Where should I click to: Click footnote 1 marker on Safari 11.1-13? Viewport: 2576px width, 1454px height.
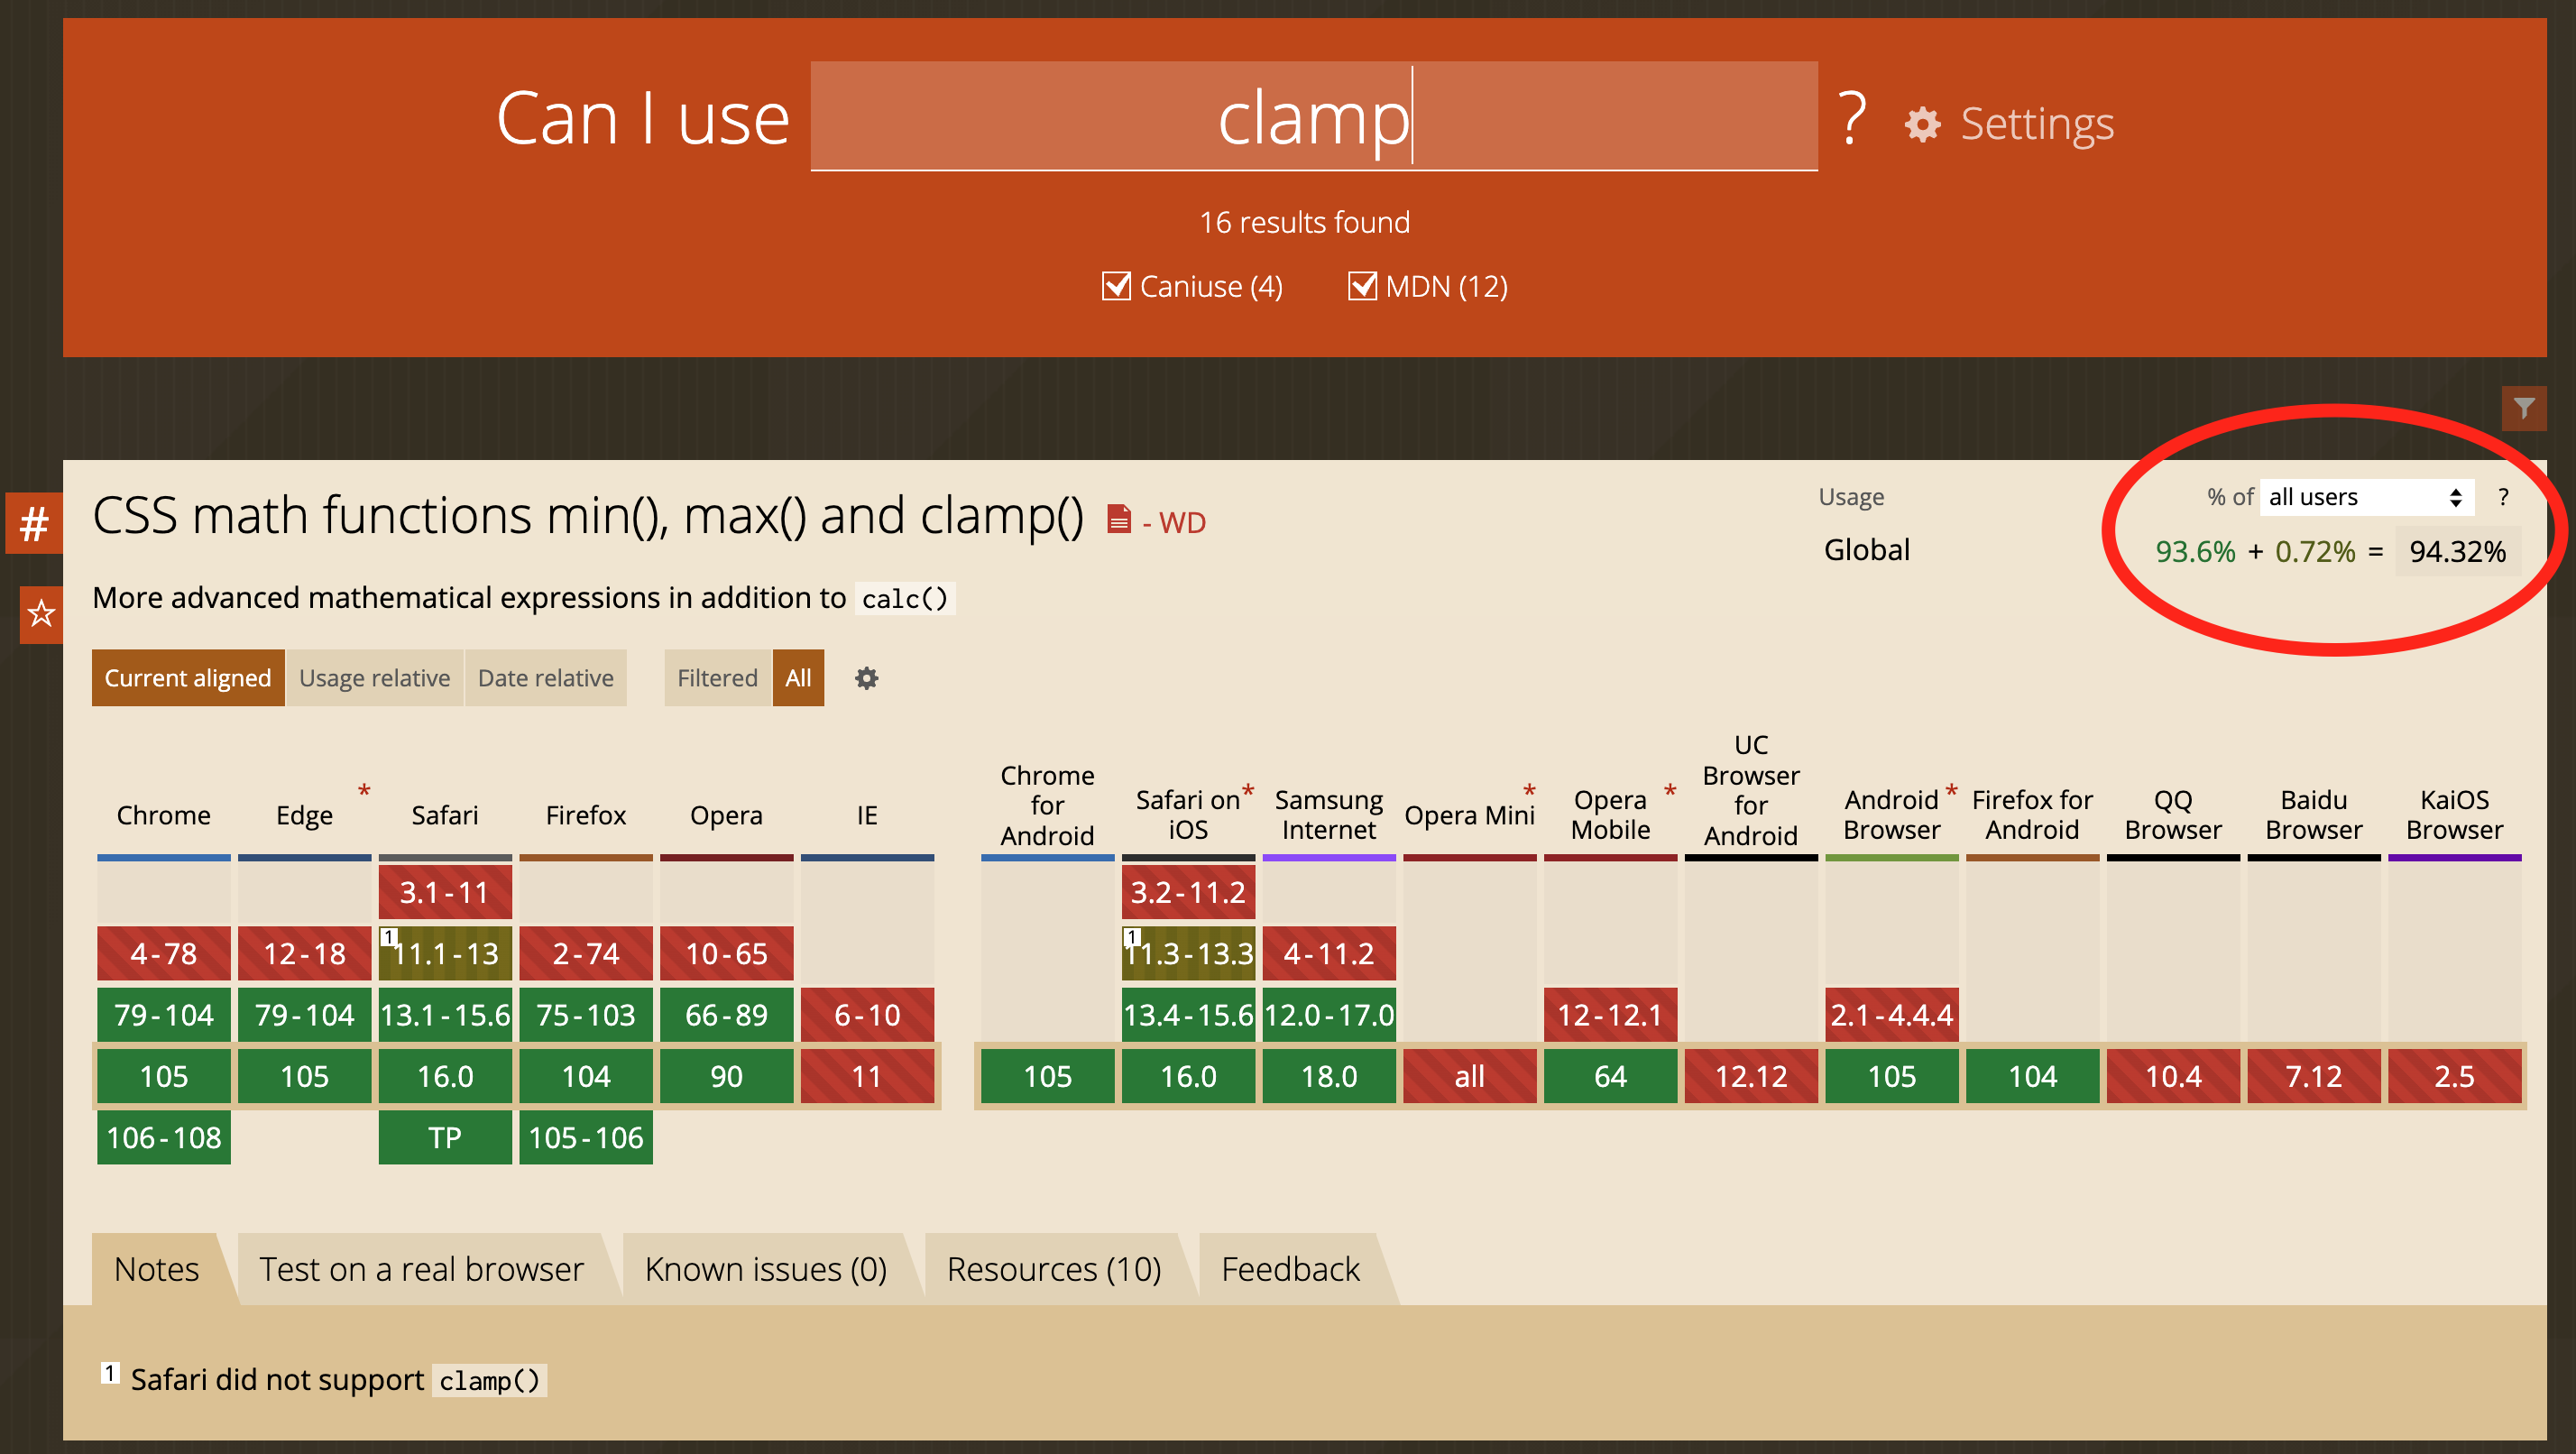(x=389, y=937)
